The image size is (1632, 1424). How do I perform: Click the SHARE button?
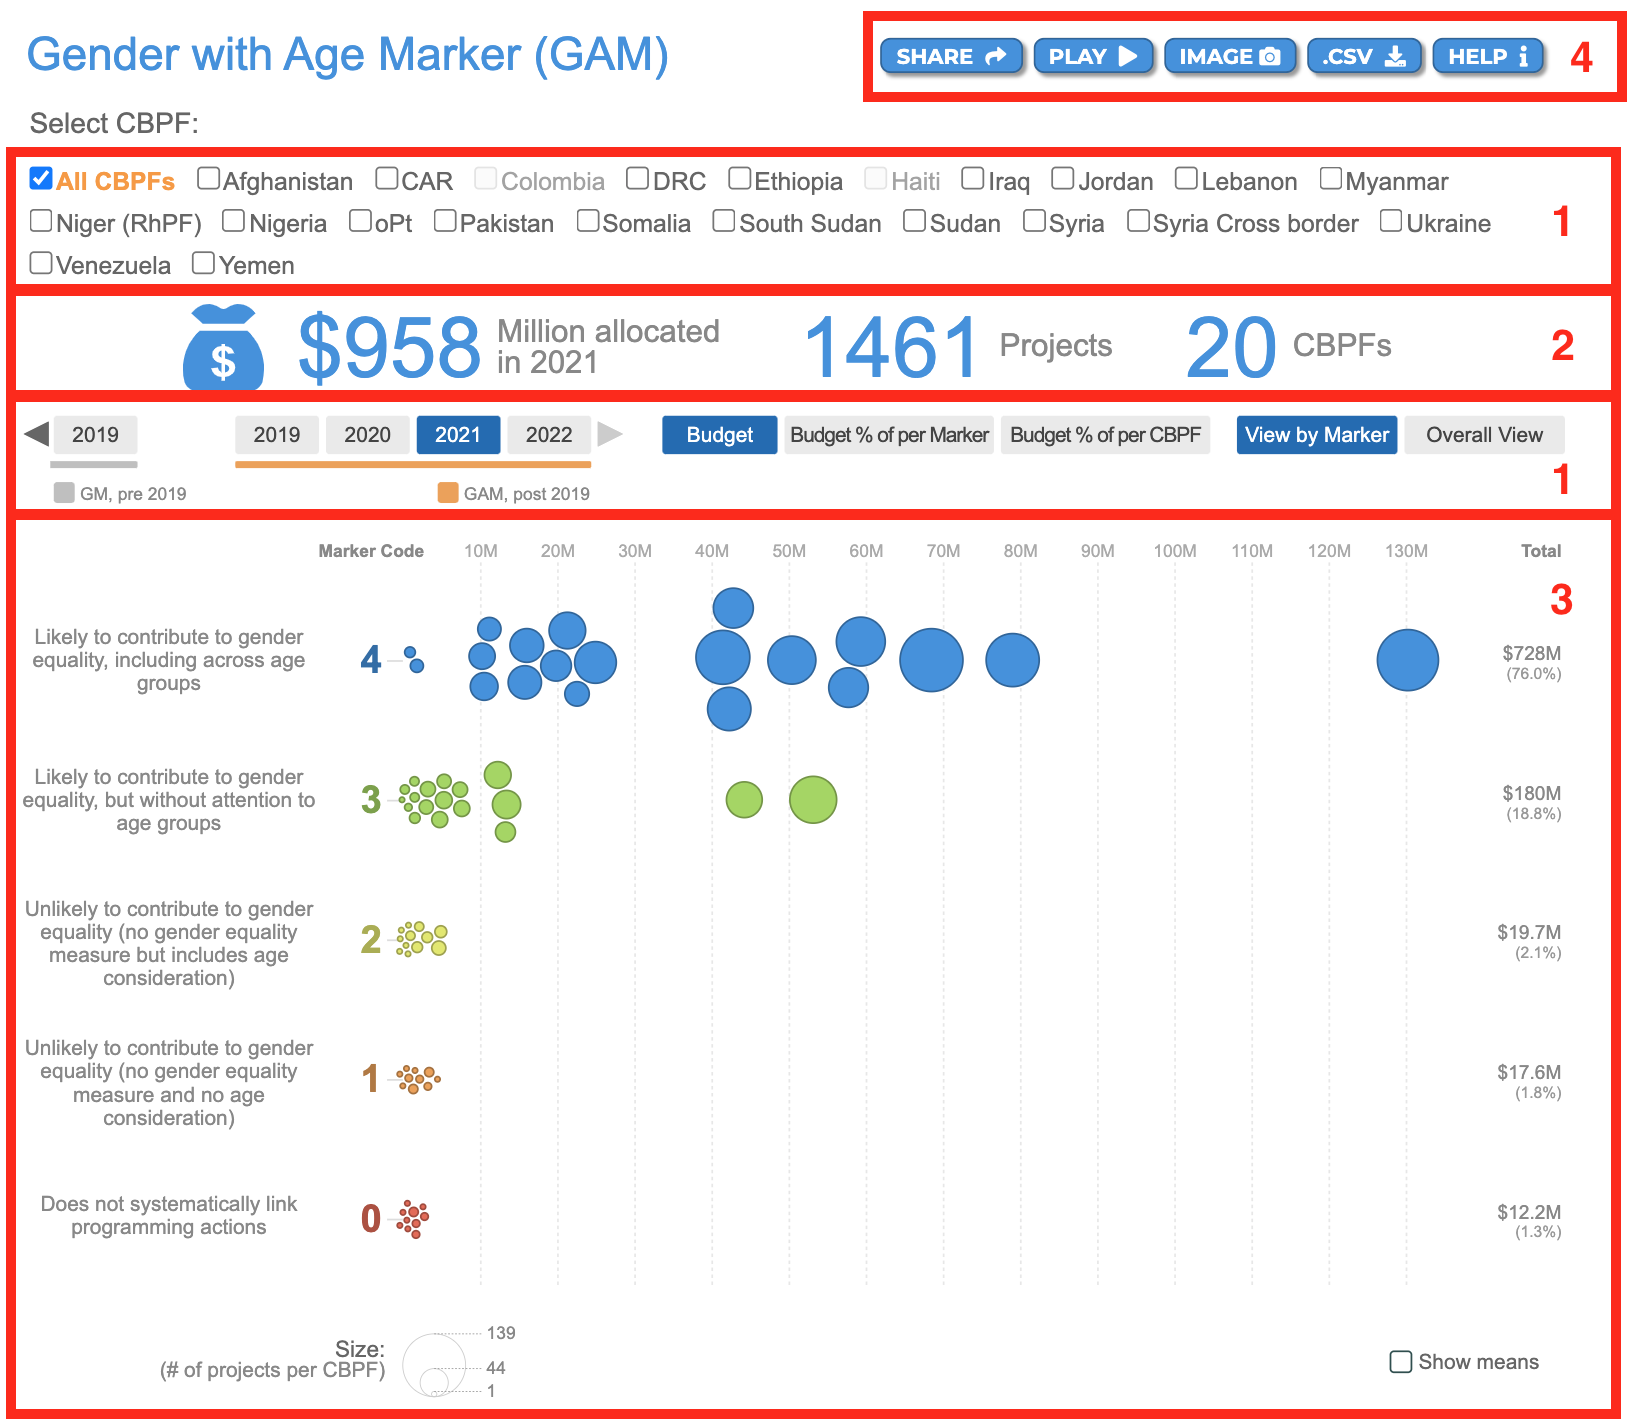[950, 56]
